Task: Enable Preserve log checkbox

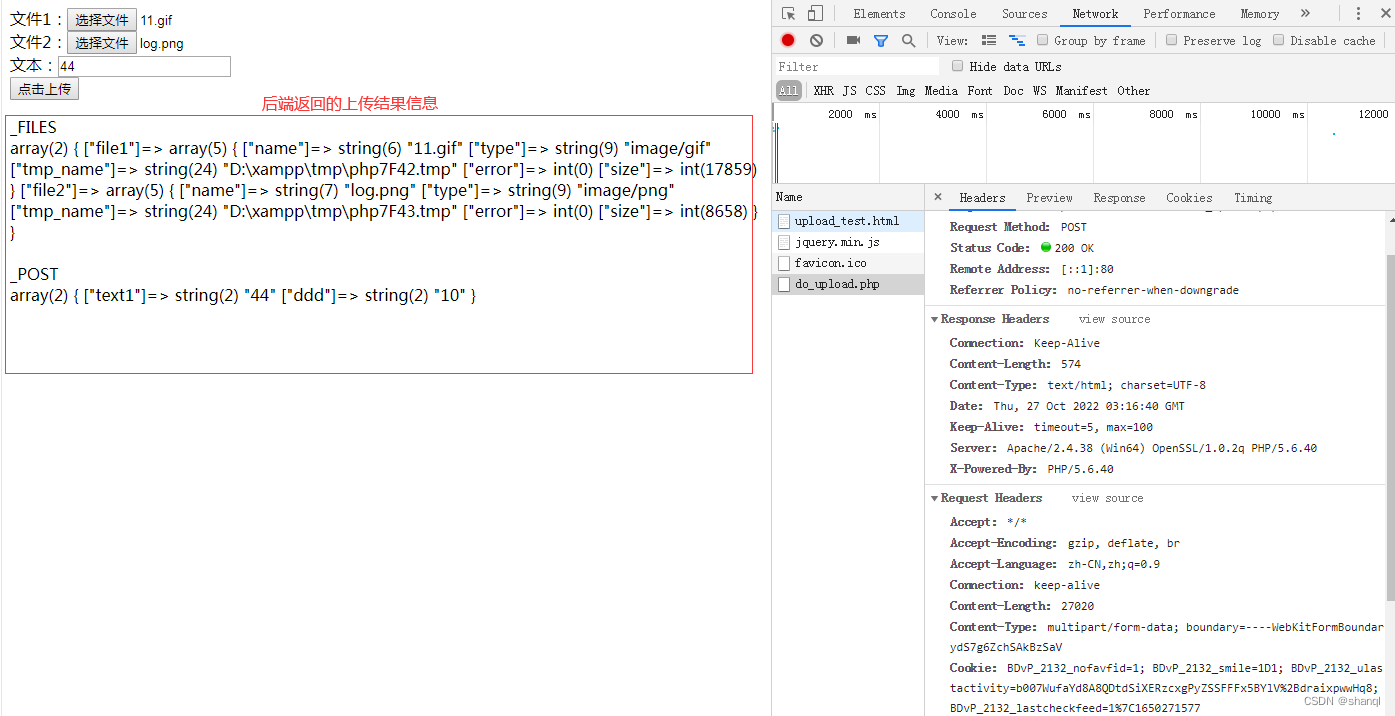Action: 1172,40
